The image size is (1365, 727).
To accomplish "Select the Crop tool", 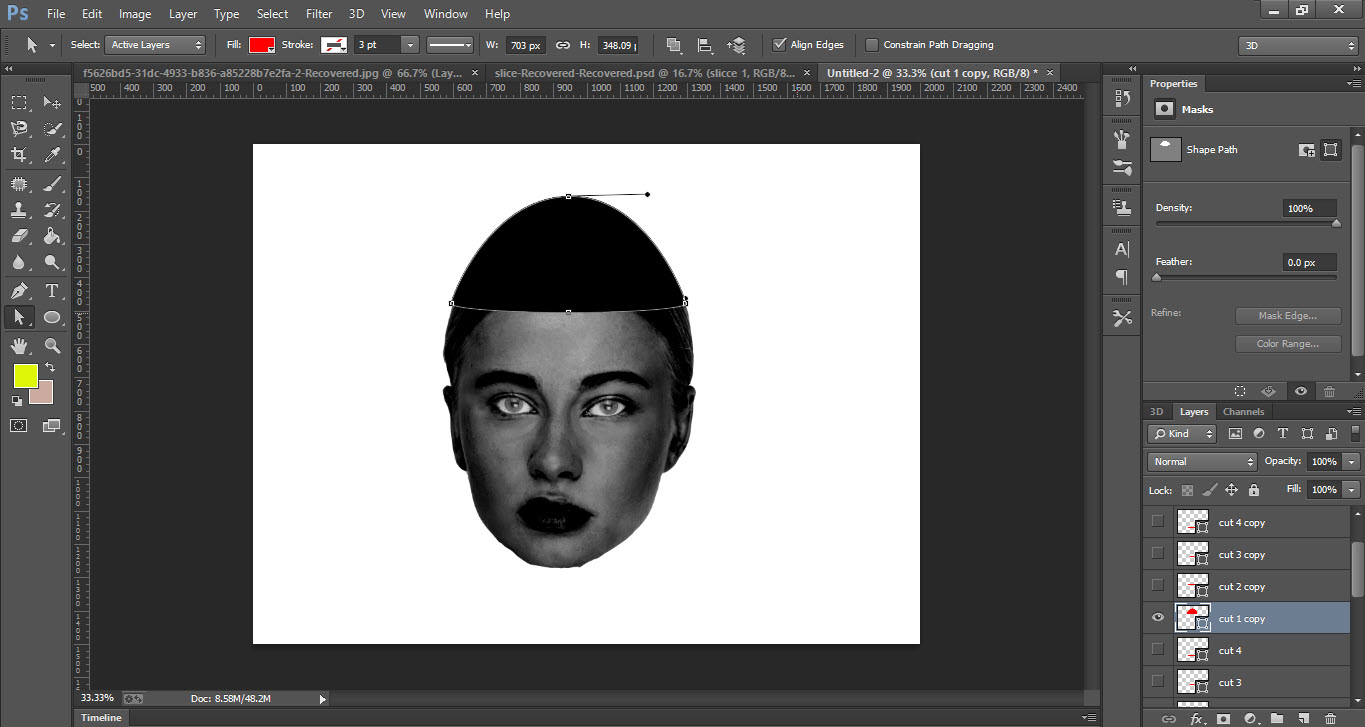I will point(18,155).
